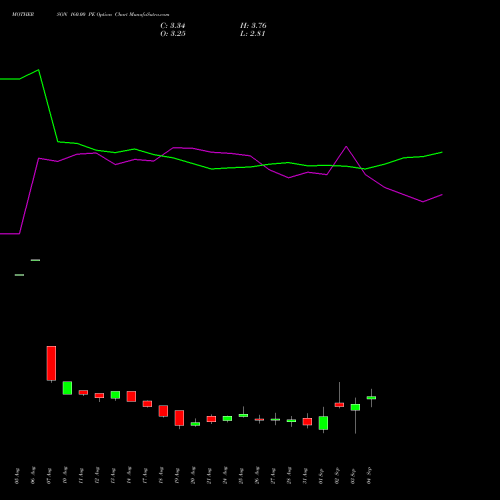Select the 01 Sep date label

(x=321, y=476)
